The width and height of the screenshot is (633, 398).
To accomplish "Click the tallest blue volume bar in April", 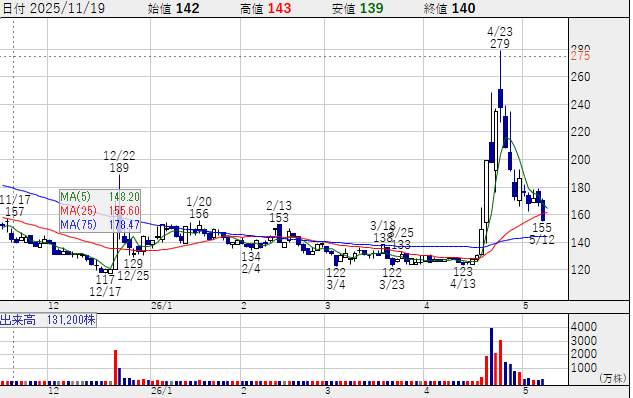I will click(x=491, y=356).
